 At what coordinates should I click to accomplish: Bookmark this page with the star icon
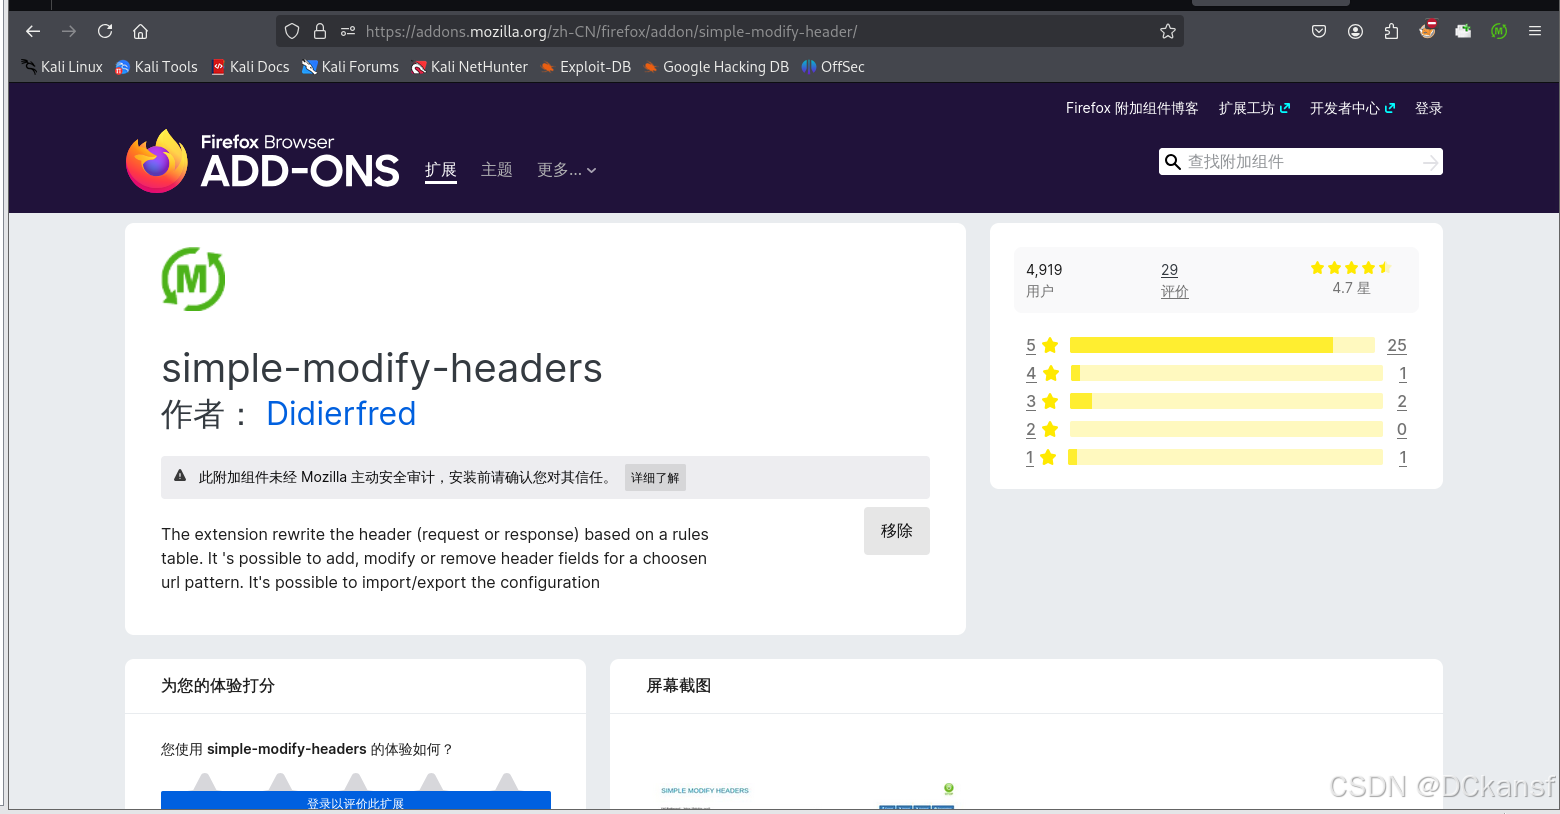point(1167,31)
